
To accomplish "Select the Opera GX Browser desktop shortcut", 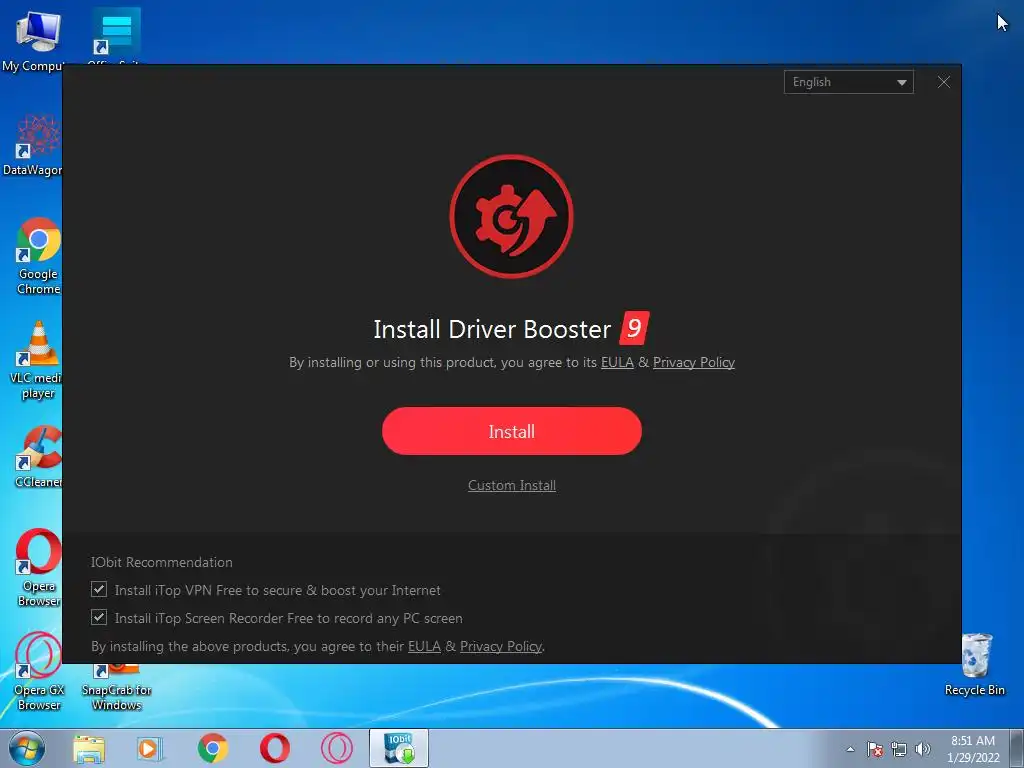I will point(39,671).
